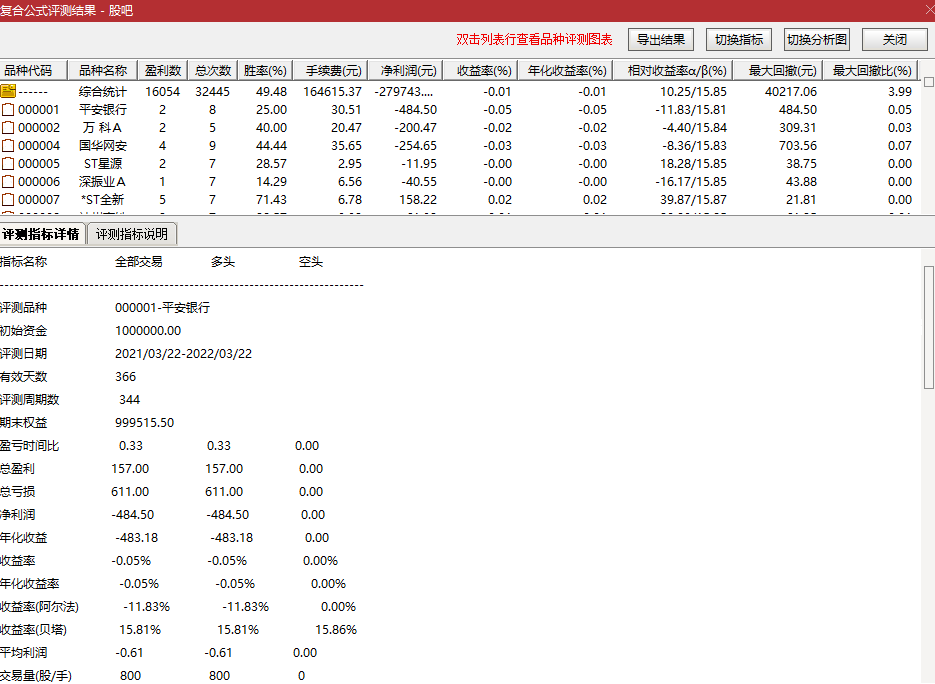The width and height of the screenshot is (935, 684).
Task: Click the 盈亏时间比 label
Action: click(x=29, y=446)
